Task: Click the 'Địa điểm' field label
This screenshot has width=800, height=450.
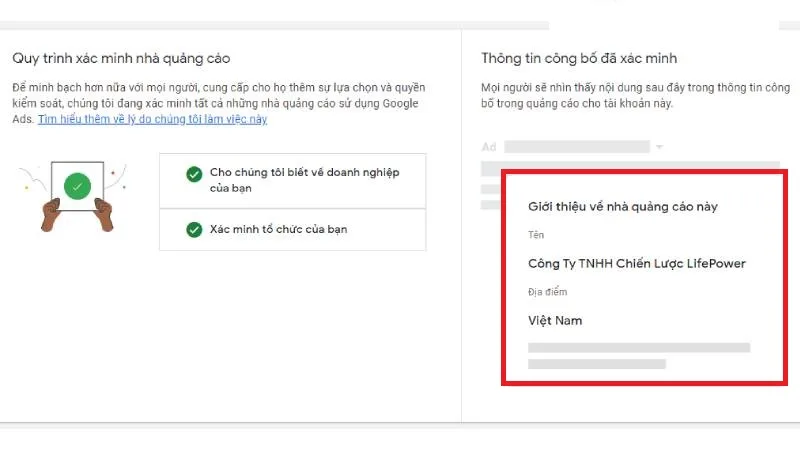Action: [547, 292]
